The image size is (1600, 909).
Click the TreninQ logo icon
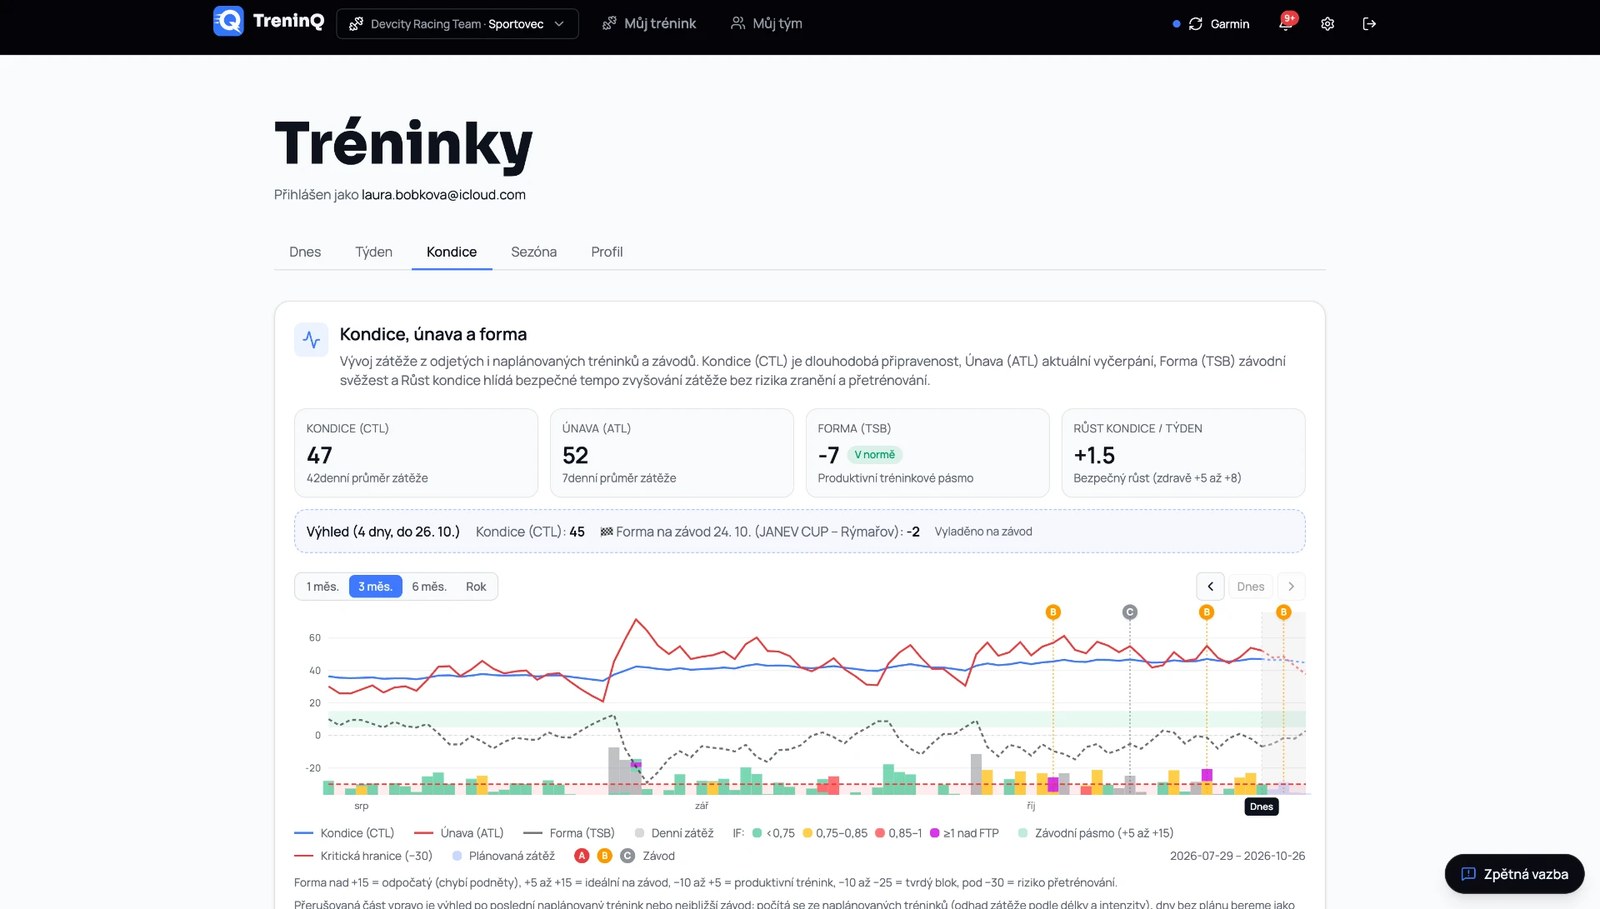click(228, 21)
